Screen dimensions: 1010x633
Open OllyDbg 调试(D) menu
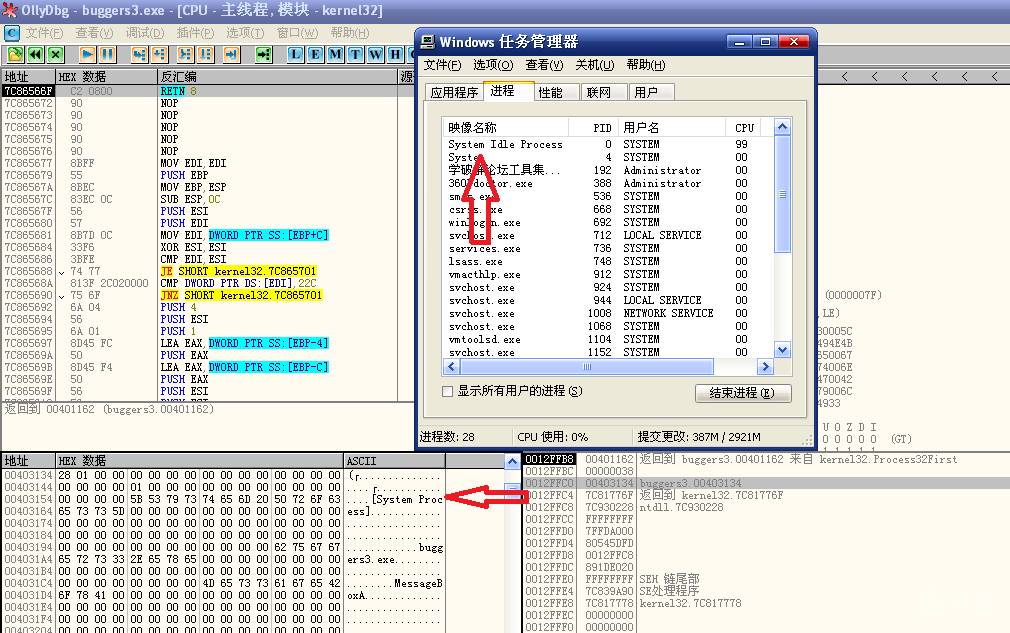tap(145, 33)
